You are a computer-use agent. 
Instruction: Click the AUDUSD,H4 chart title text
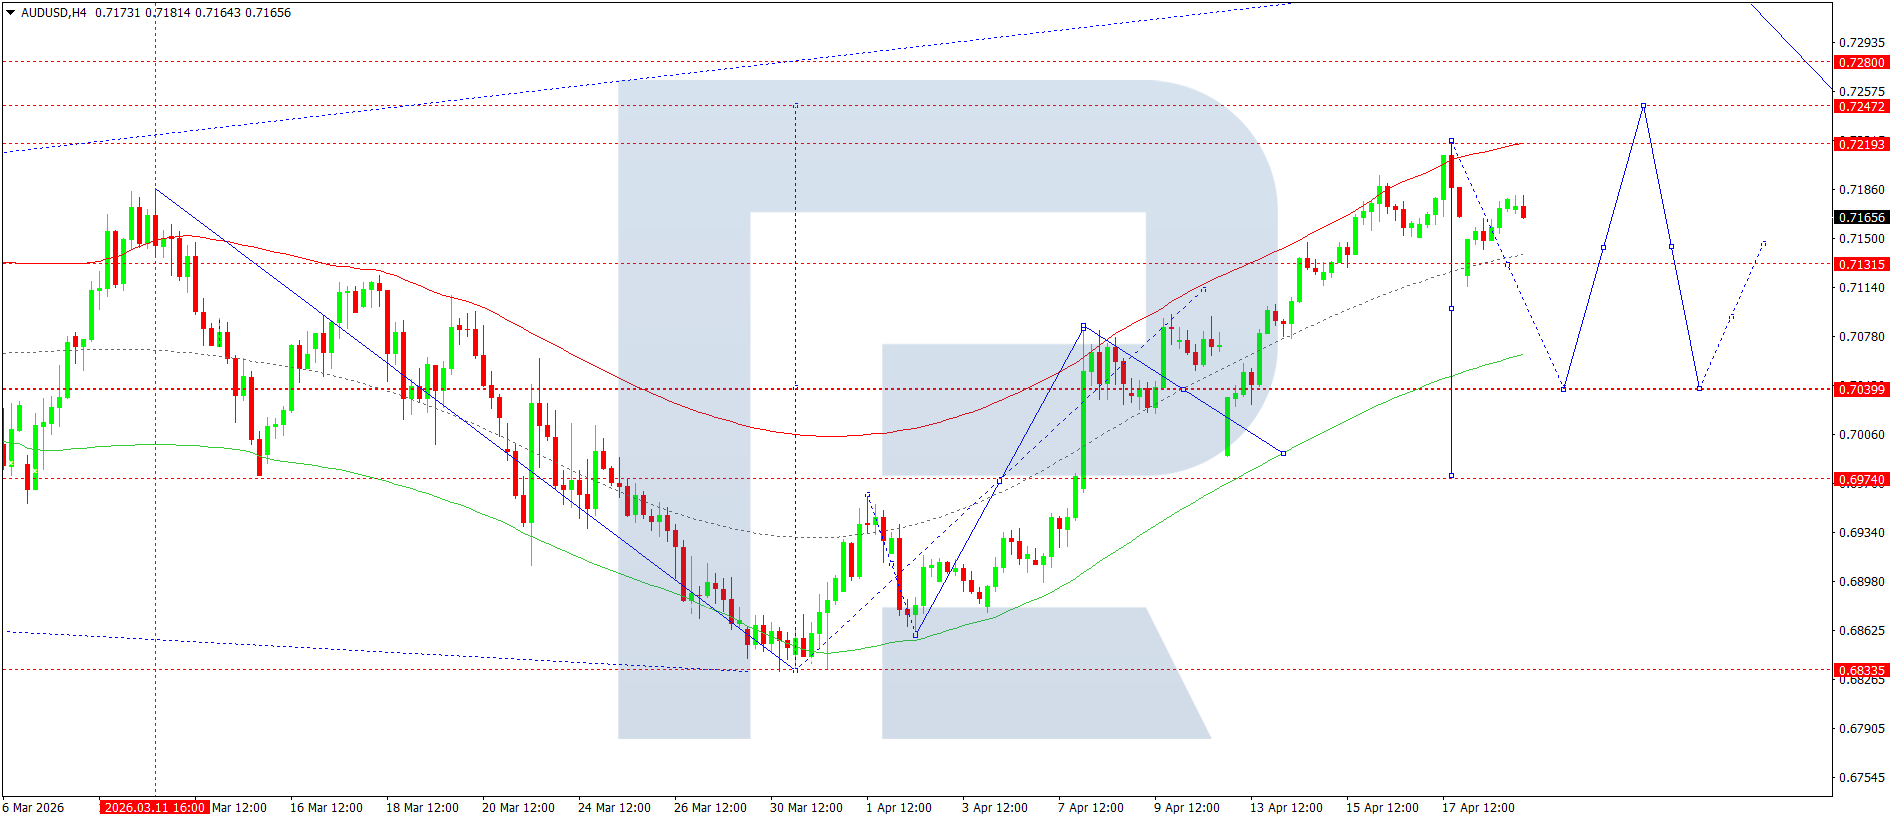tap(54, 13)
